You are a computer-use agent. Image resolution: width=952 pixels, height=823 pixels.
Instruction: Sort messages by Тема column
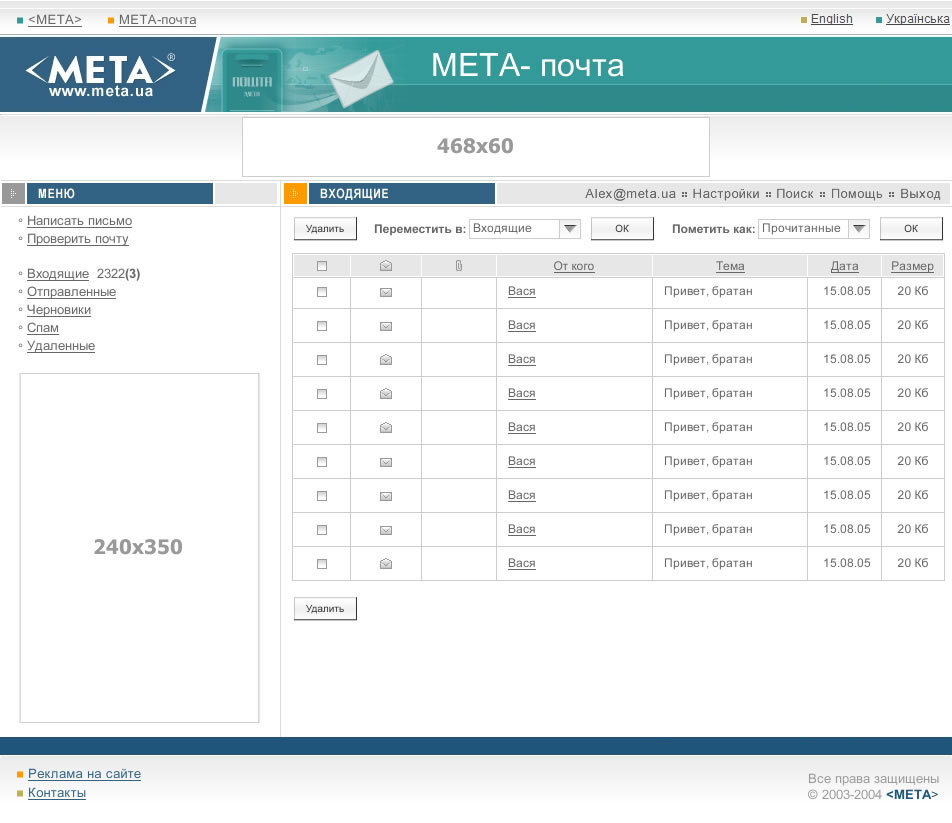point(730,266)
